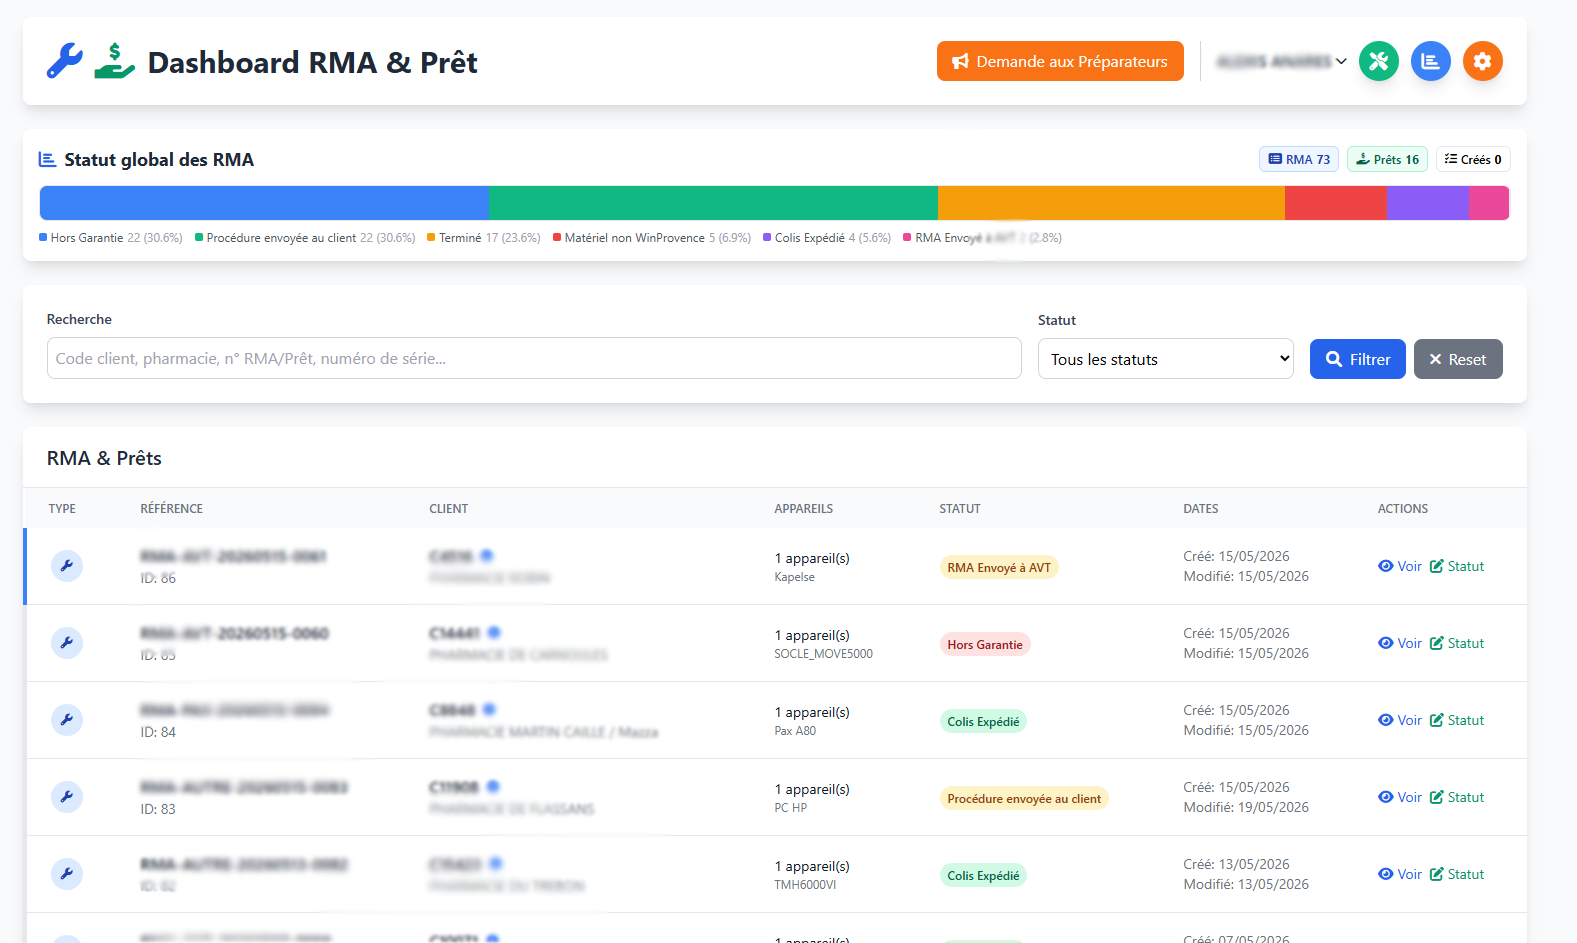This screenshot has width=1577, height=943.
Task: Click the blue Hors Garantie bar segment
Action: tap(264, 203)
